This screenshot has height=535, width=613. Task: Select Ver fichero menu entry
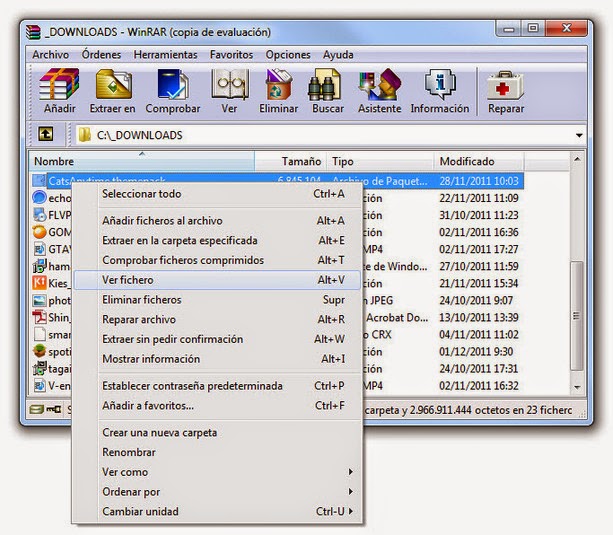217,280
